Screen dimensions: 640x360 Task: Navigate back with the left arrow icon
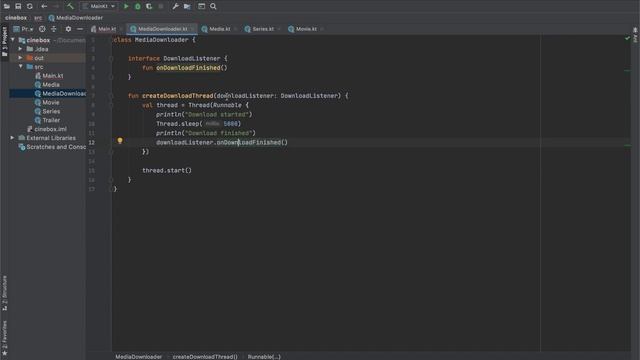pos(44,6)
